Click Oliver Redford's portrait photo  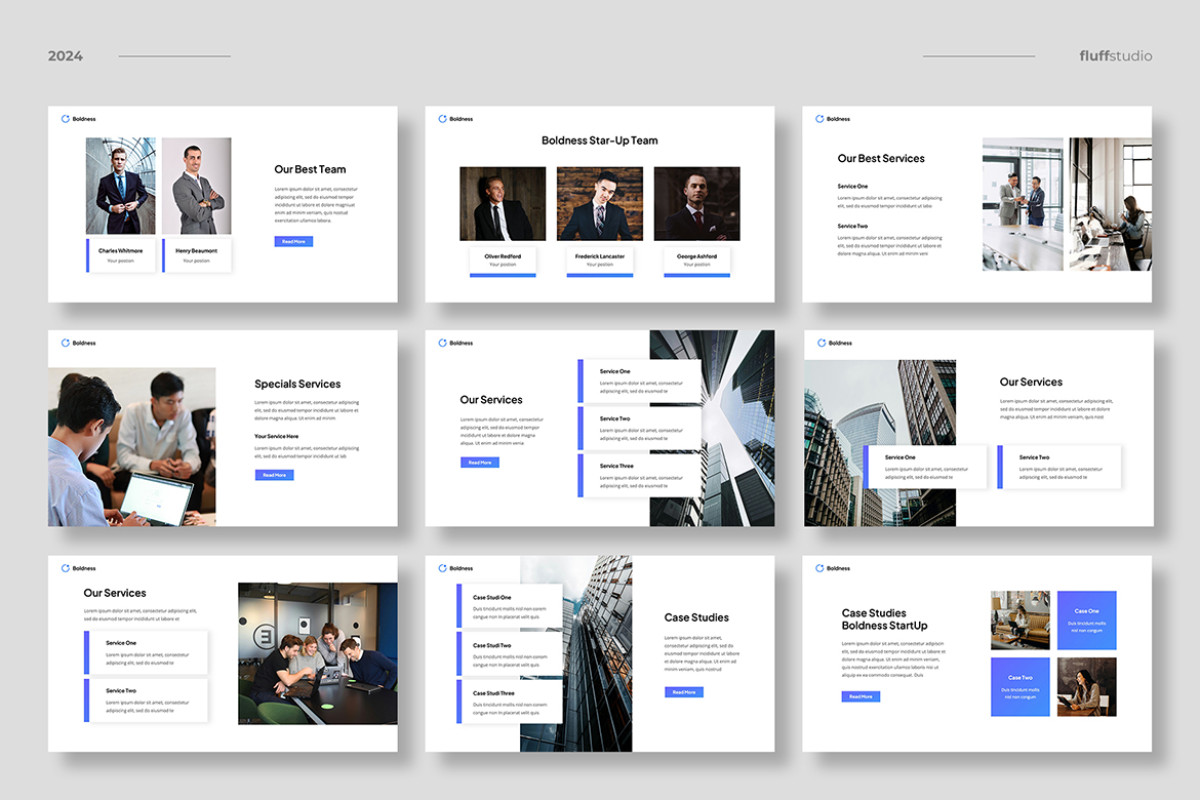click(x=503, y=204)
